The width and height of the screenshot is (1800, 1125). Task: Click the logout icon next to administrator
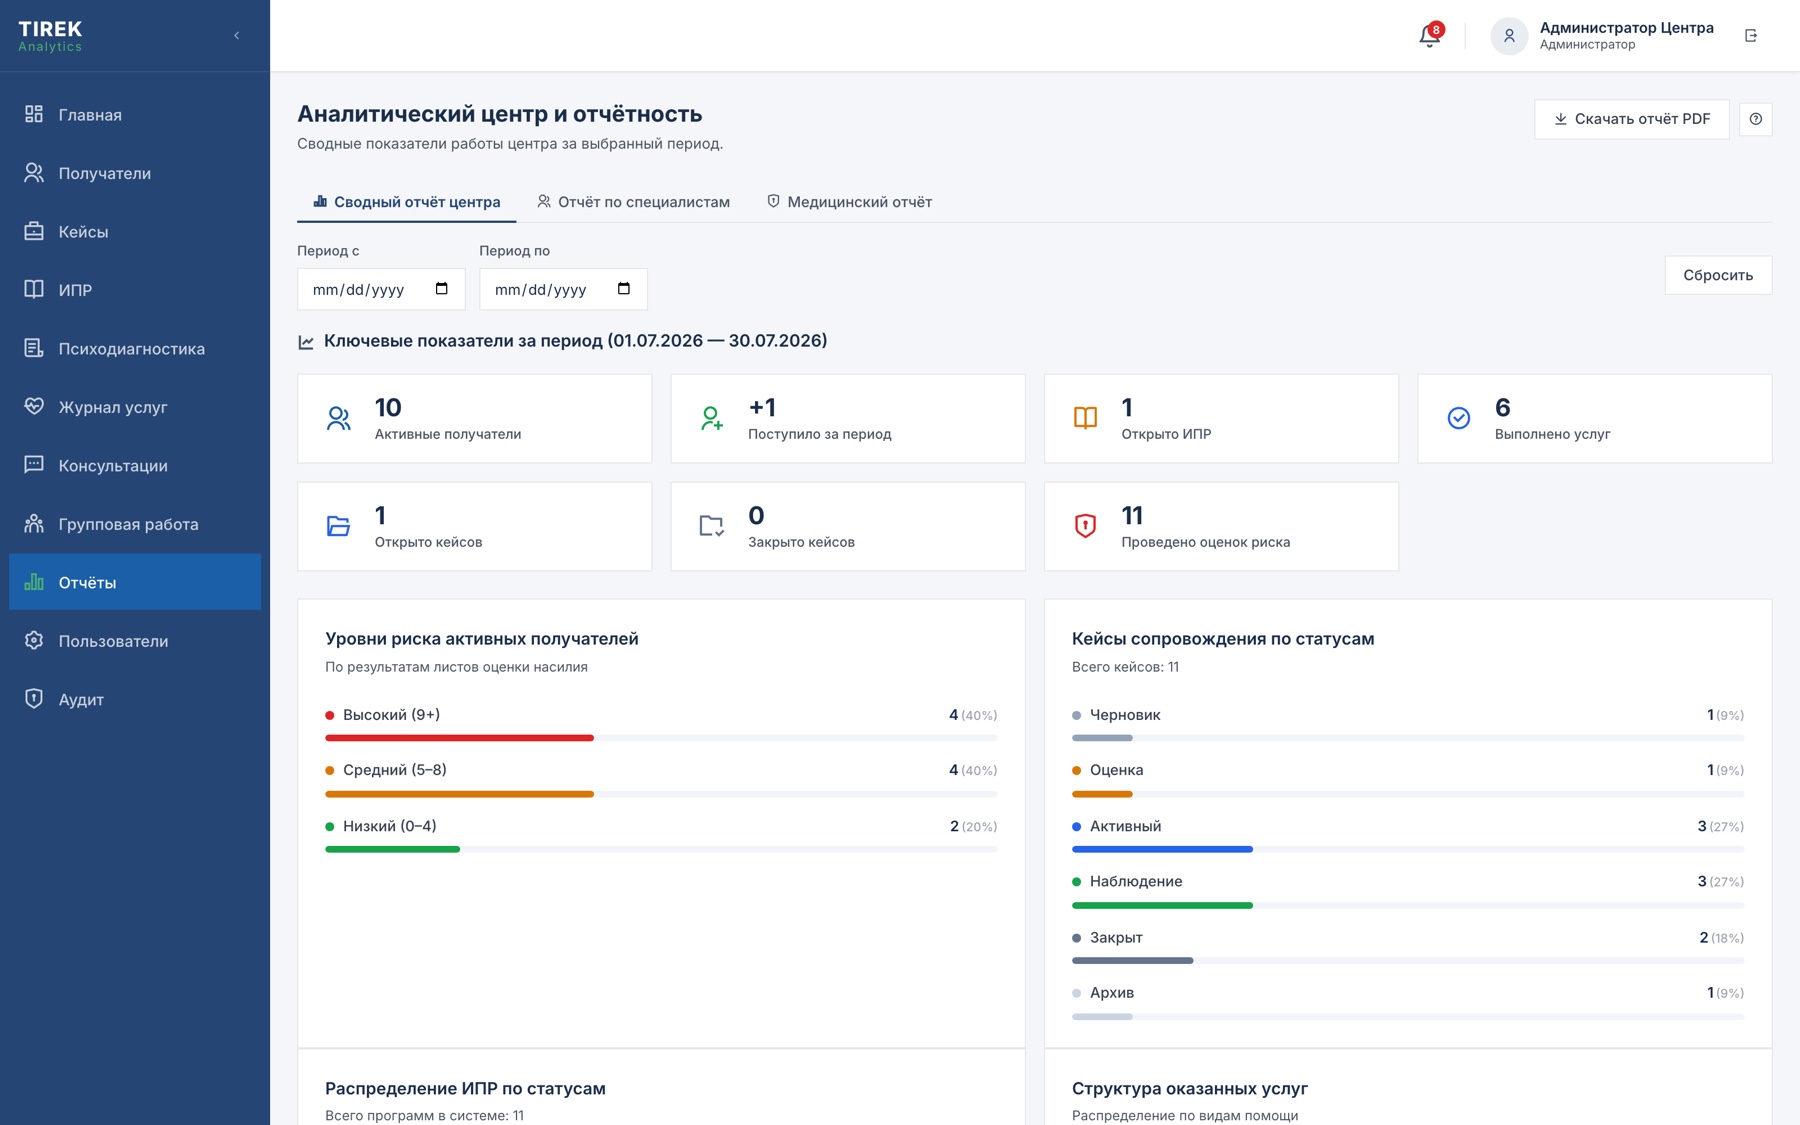tap(1751, 35)
